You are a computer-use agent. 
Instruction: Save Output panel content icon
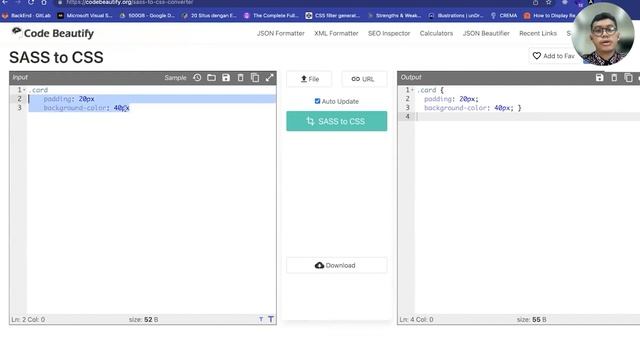tap(599, 78)
